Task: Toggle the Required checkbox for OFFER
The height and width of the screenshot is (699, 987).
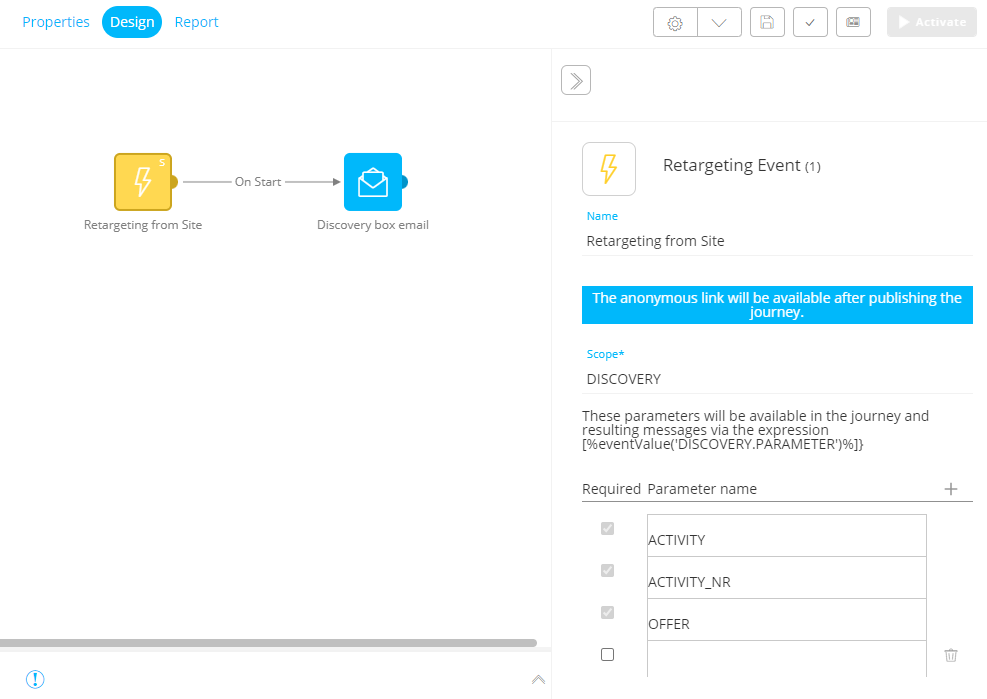Action: coord(607,612)
